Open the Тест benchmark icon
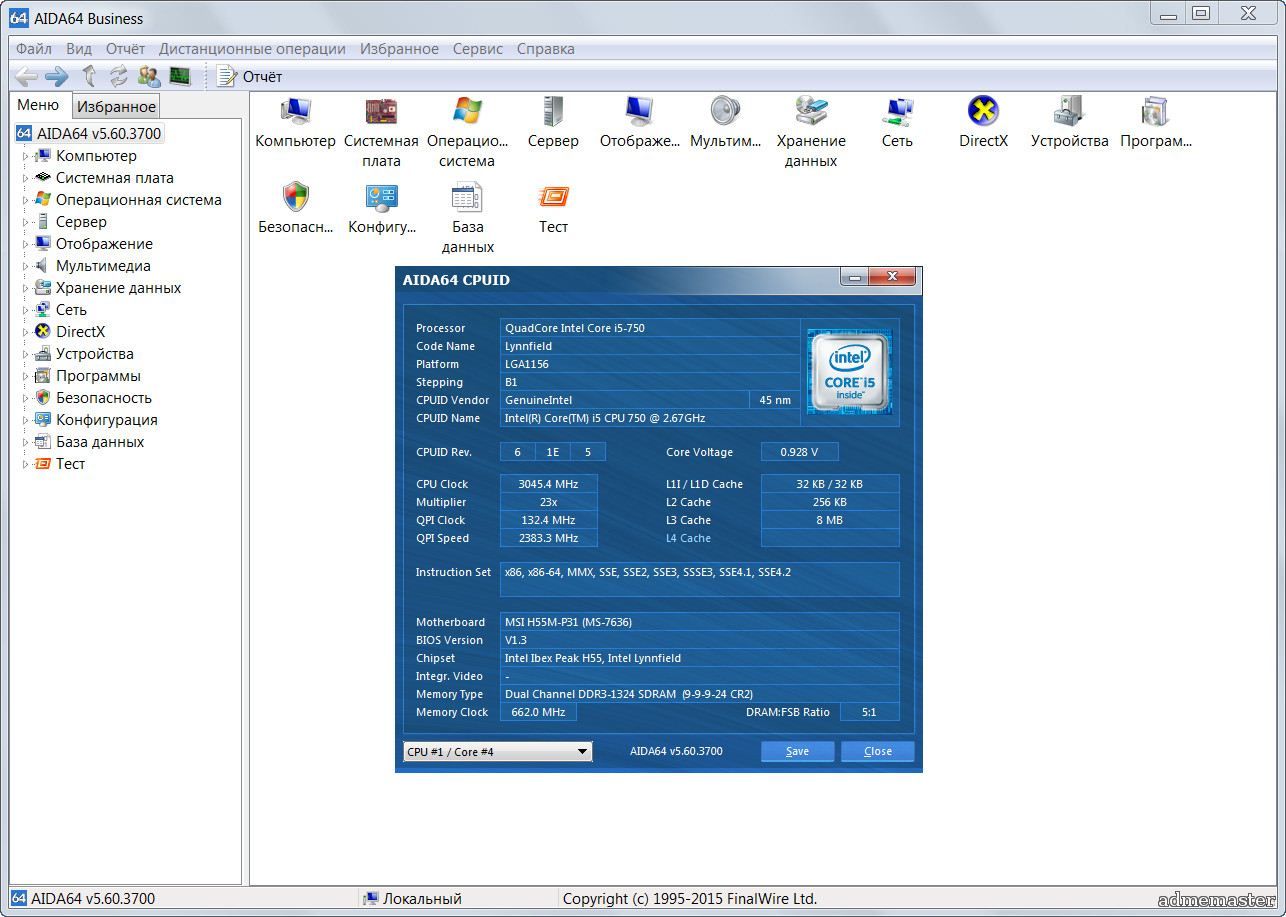This screenshot has height=917, width=1286. 553,197
